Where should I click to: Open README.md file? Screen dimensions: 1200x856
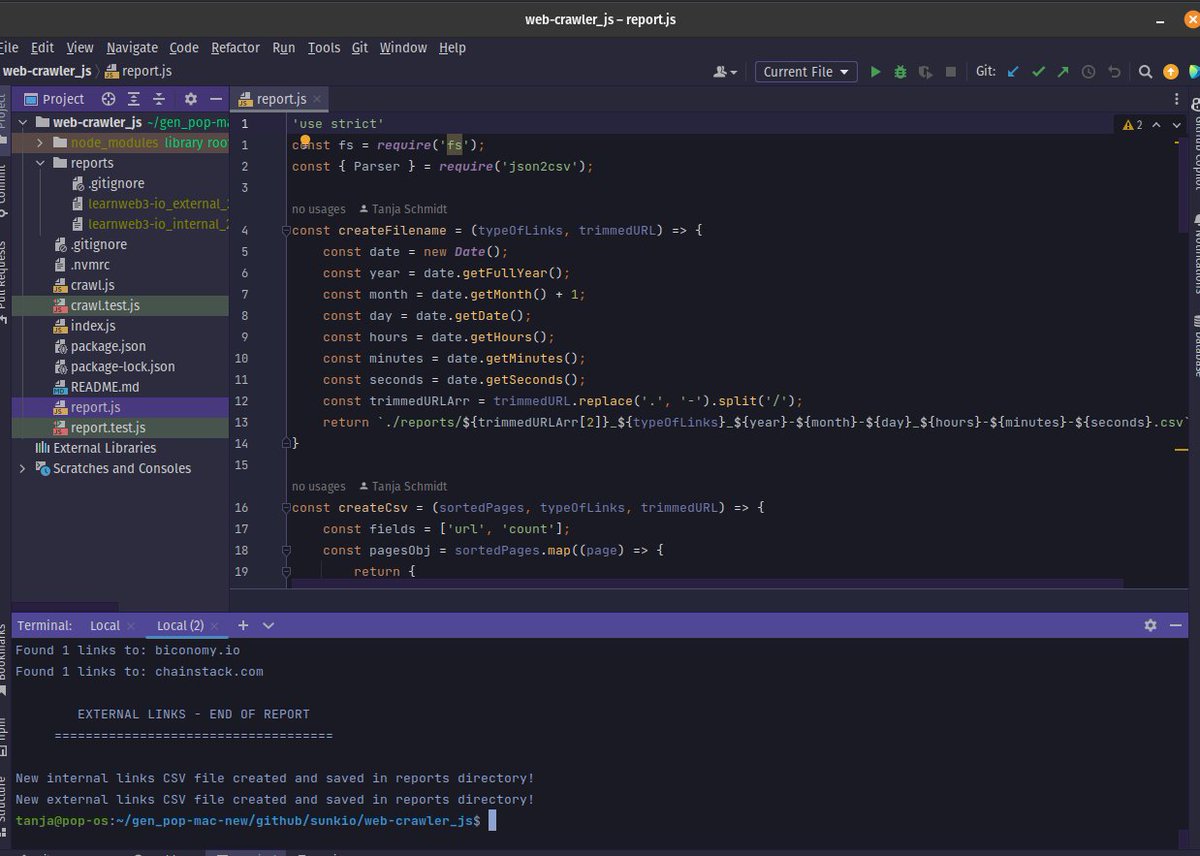point(96,387)
